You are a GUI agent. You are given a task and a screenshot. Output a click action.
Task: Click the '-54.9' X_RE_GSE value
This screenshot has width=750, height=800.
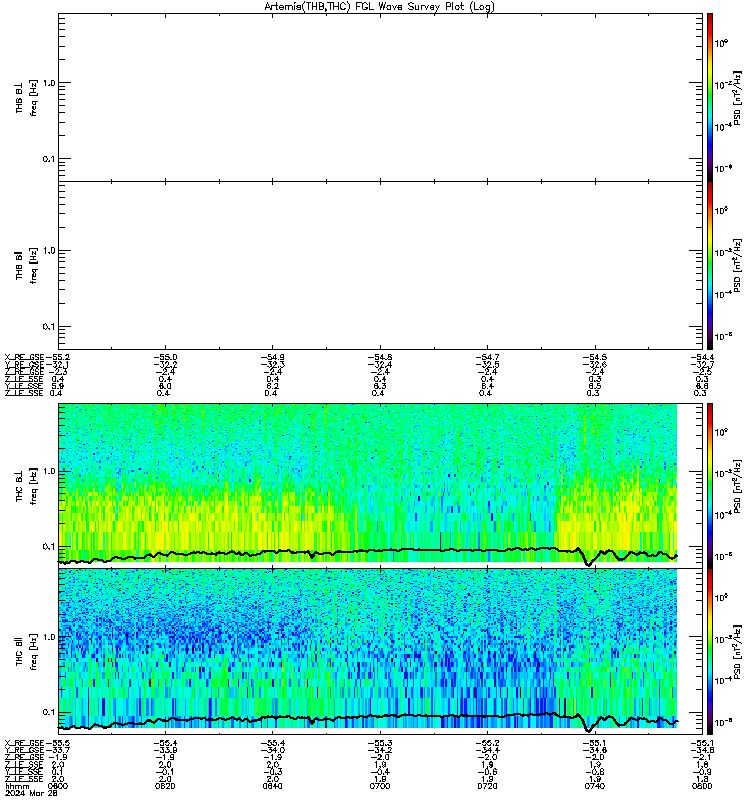tap(272, 357)
